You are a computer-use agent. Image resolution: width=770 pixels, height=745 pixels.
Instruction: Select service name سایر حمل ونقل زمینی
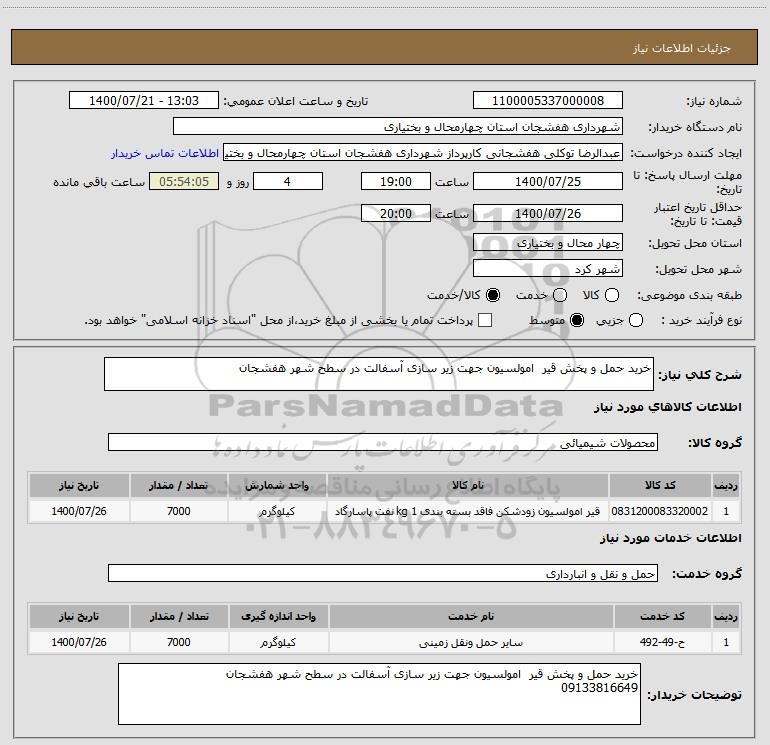click(x=470, y=642)
